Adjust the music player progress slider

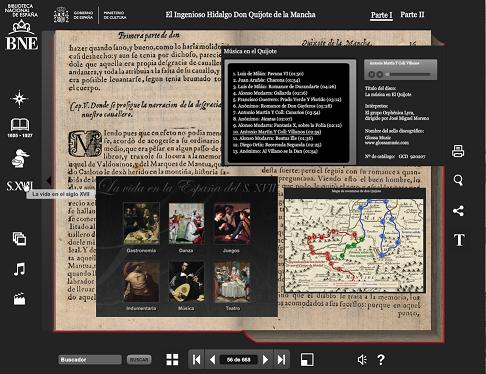410,74
